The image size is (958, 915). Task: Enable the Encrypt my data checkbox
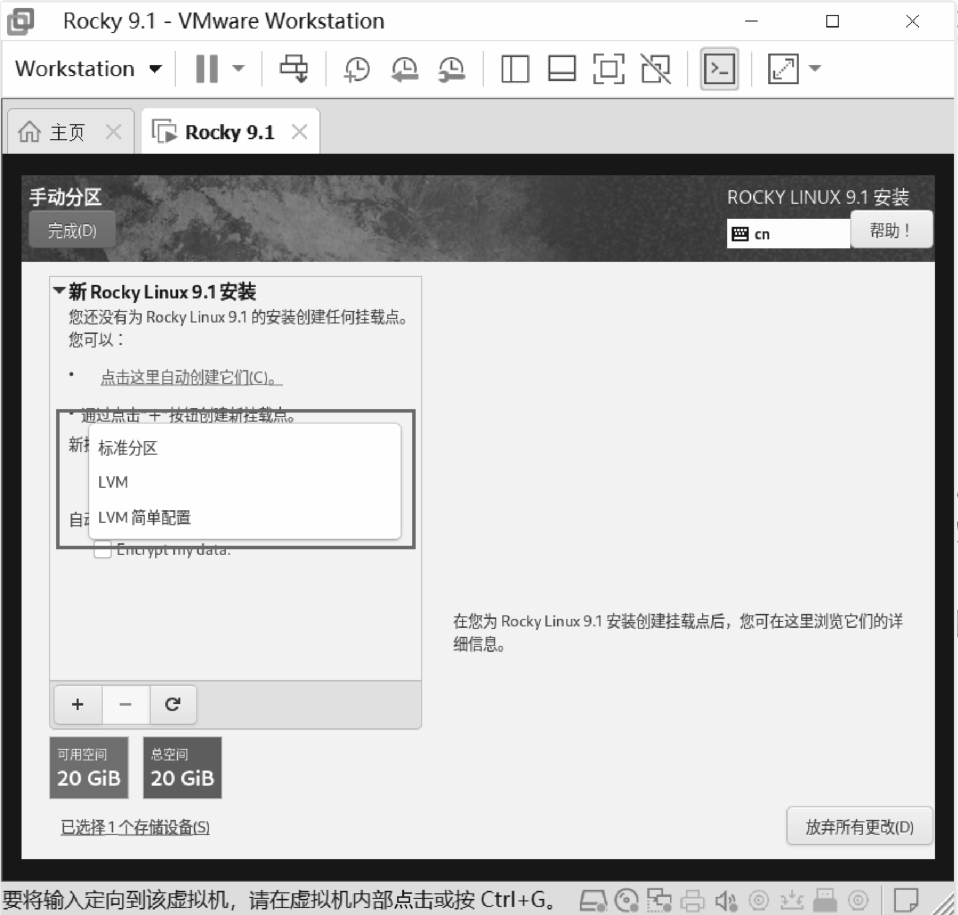point(102,550)
